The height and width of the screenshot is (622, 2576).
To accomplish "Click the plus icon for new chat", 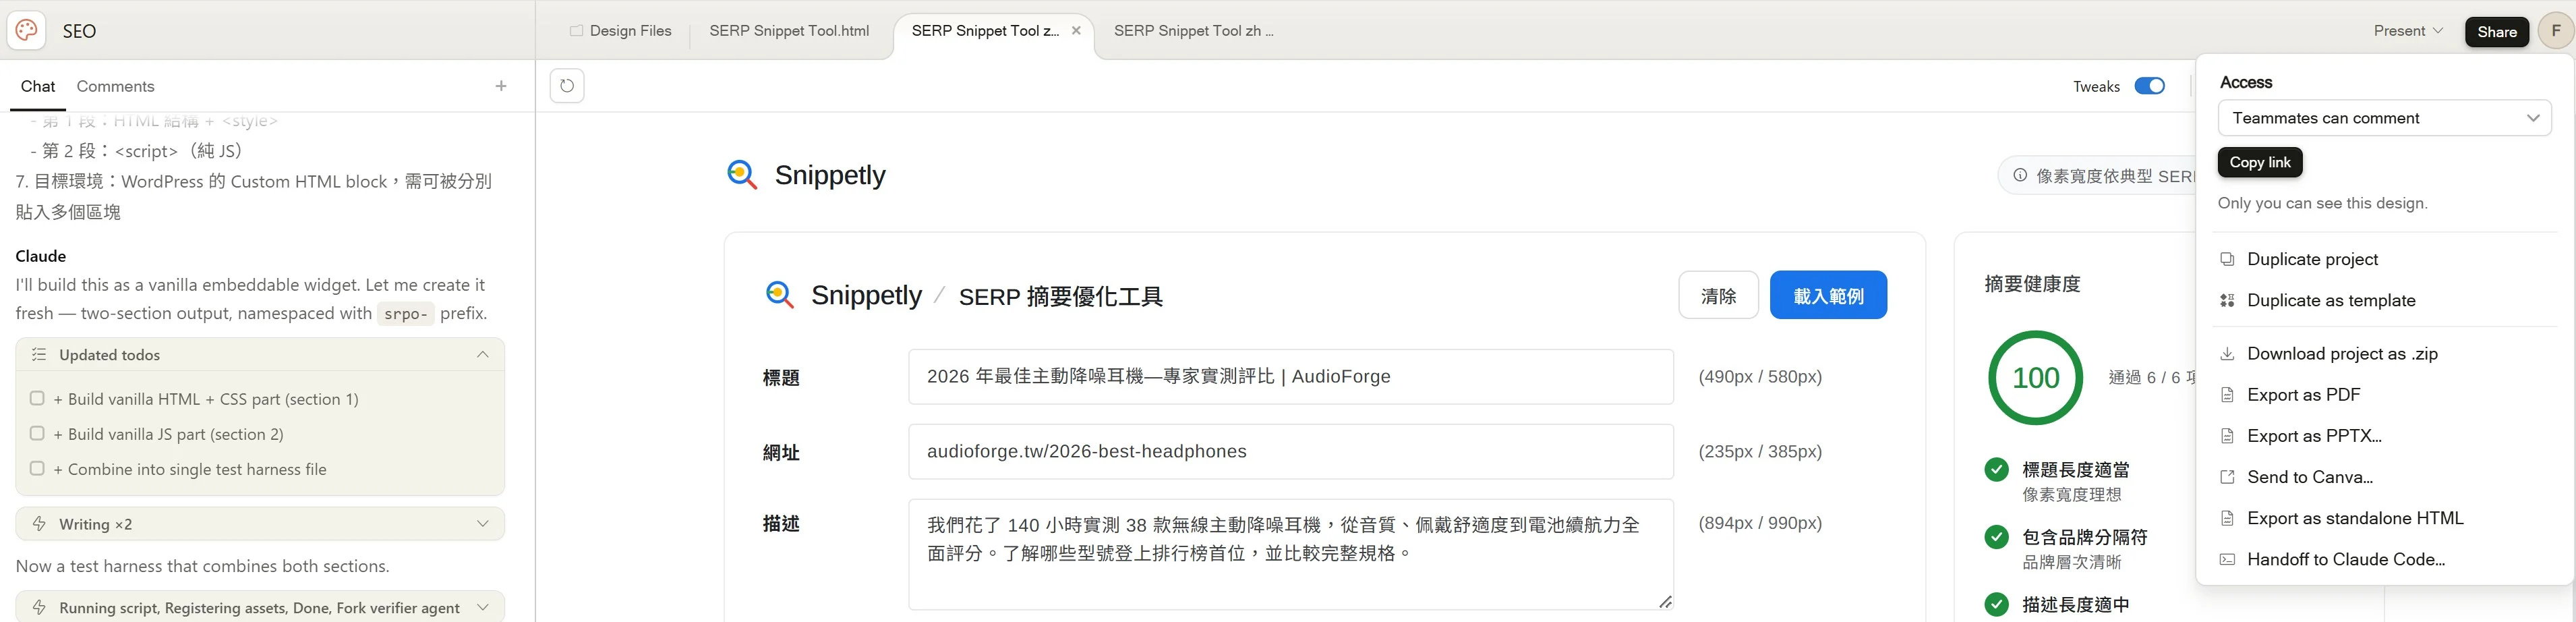I will click(501, 86).
